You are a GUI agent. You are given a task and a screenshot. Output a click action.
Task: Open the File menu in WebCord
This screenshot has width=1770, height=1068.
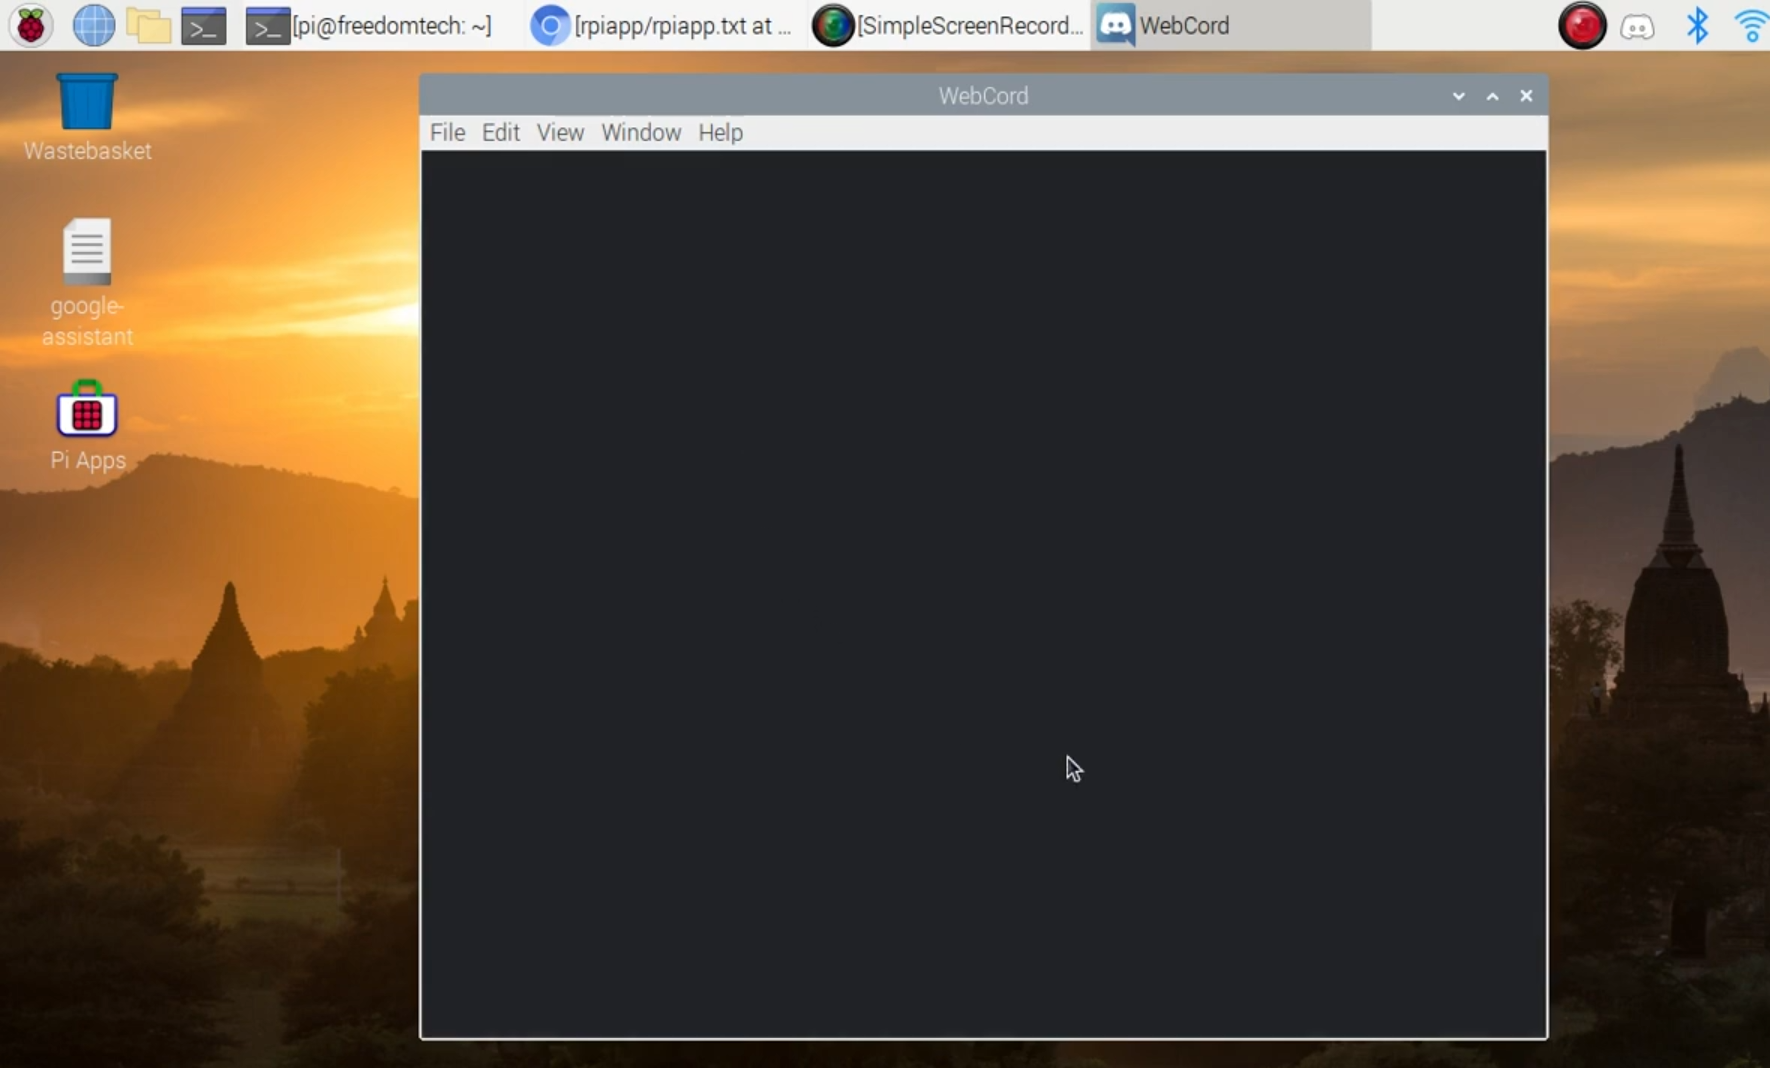[447, 132]
